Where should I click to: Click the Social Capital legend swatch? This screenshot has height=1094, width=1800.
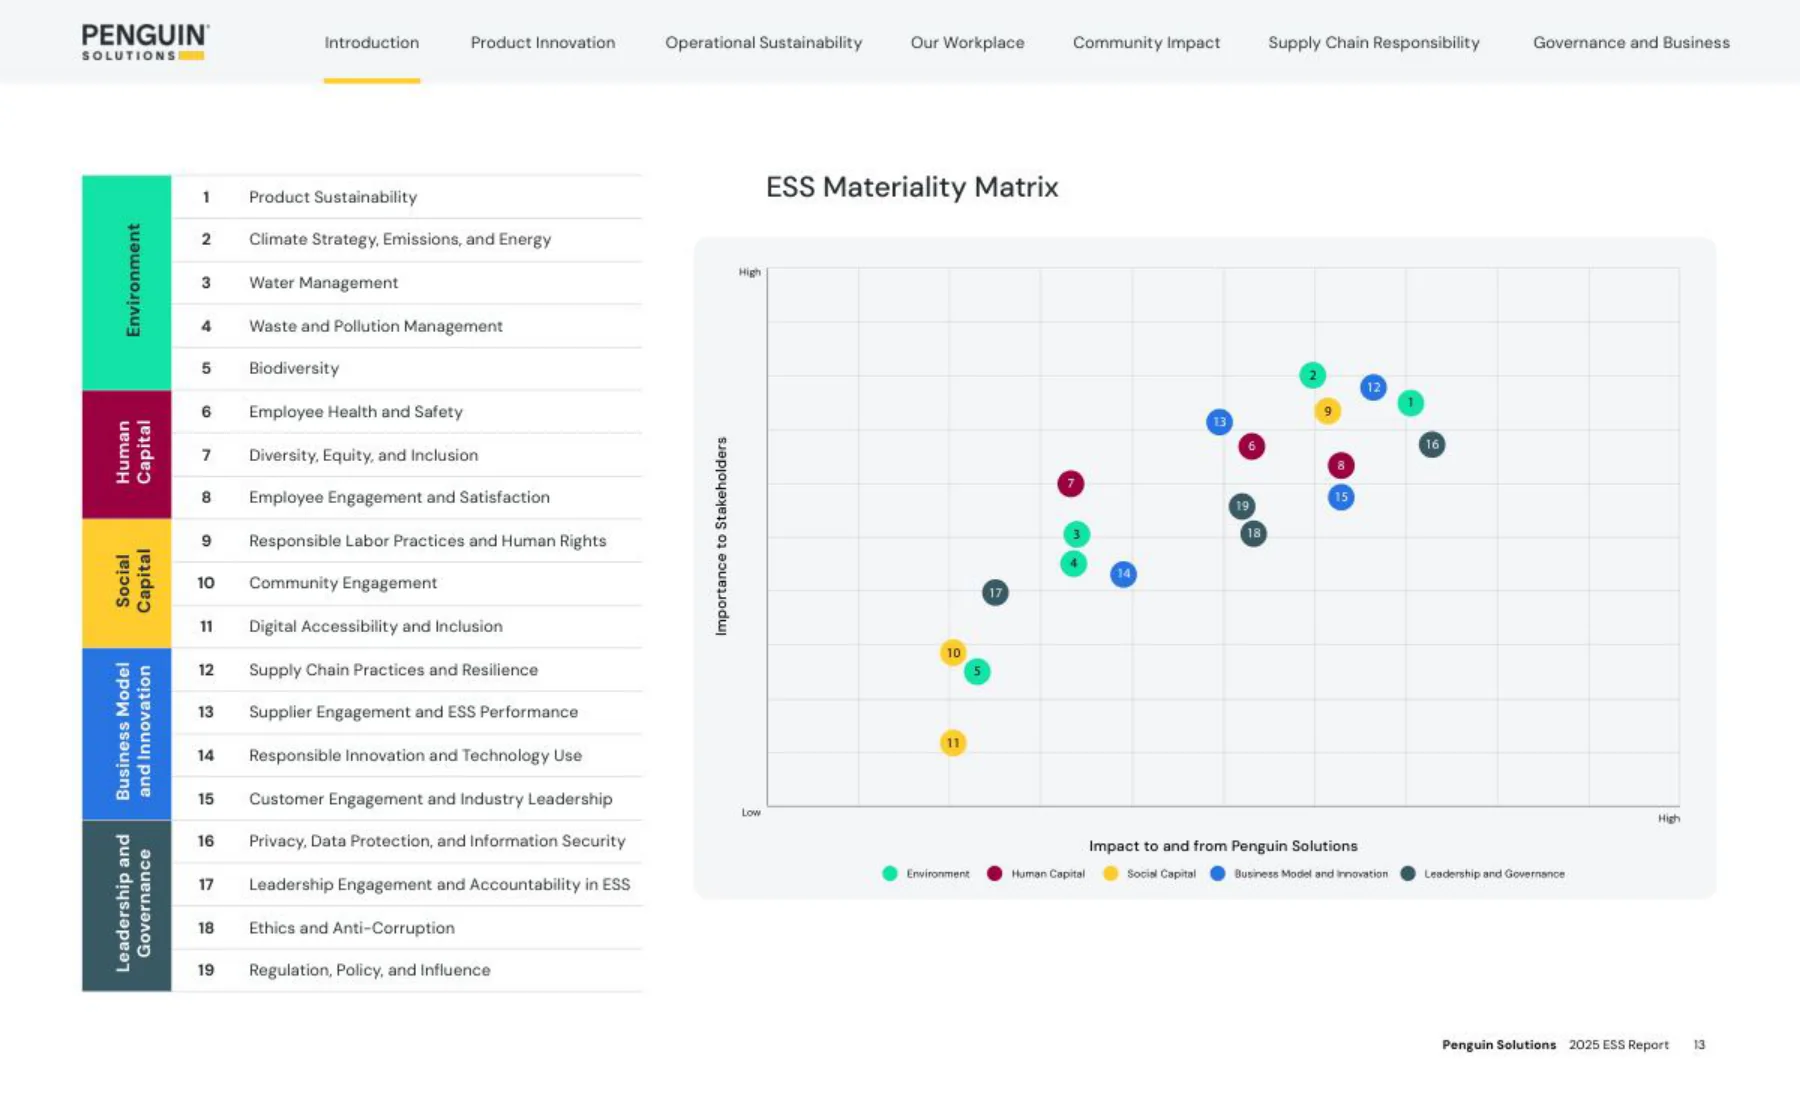pos(1110,874)
